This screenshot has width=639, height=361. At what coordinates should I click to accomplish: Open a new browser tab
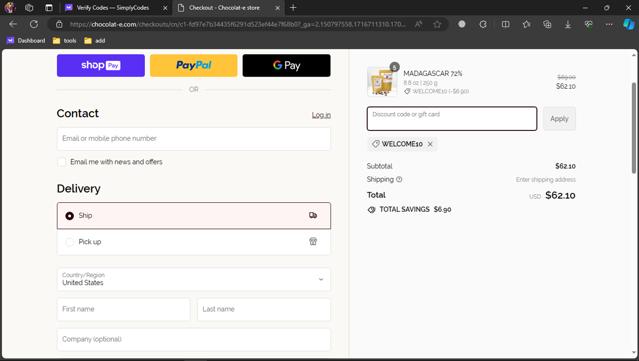[x=293, y=7]
